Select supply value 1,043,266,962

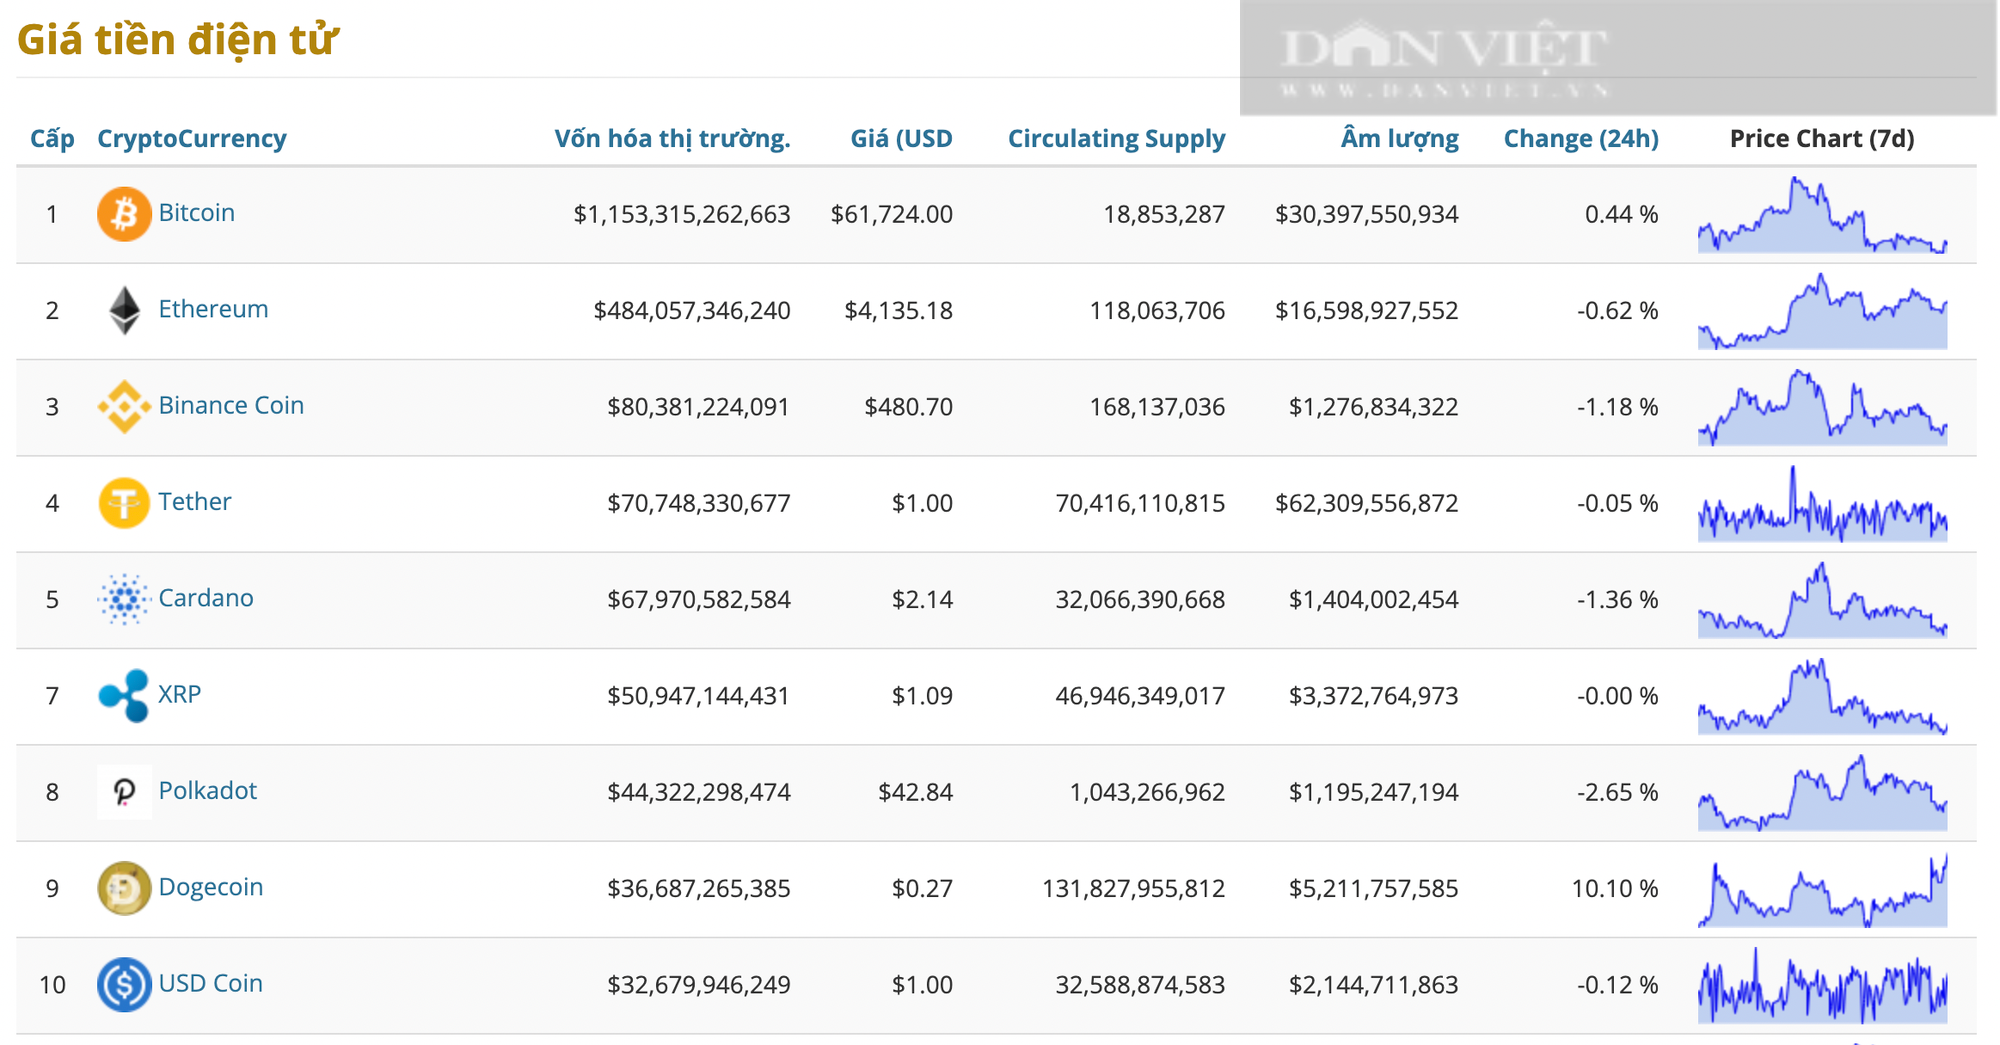coord(1147,792)
